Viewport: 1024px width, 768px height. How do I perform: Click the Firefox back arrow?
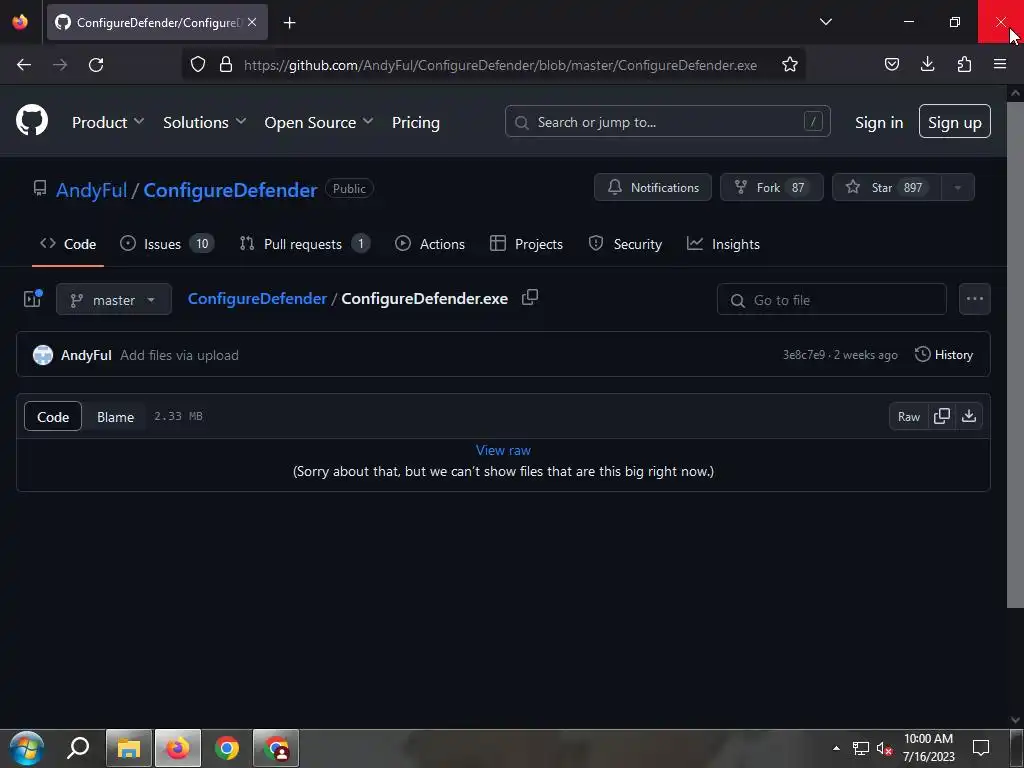point(24,65)
